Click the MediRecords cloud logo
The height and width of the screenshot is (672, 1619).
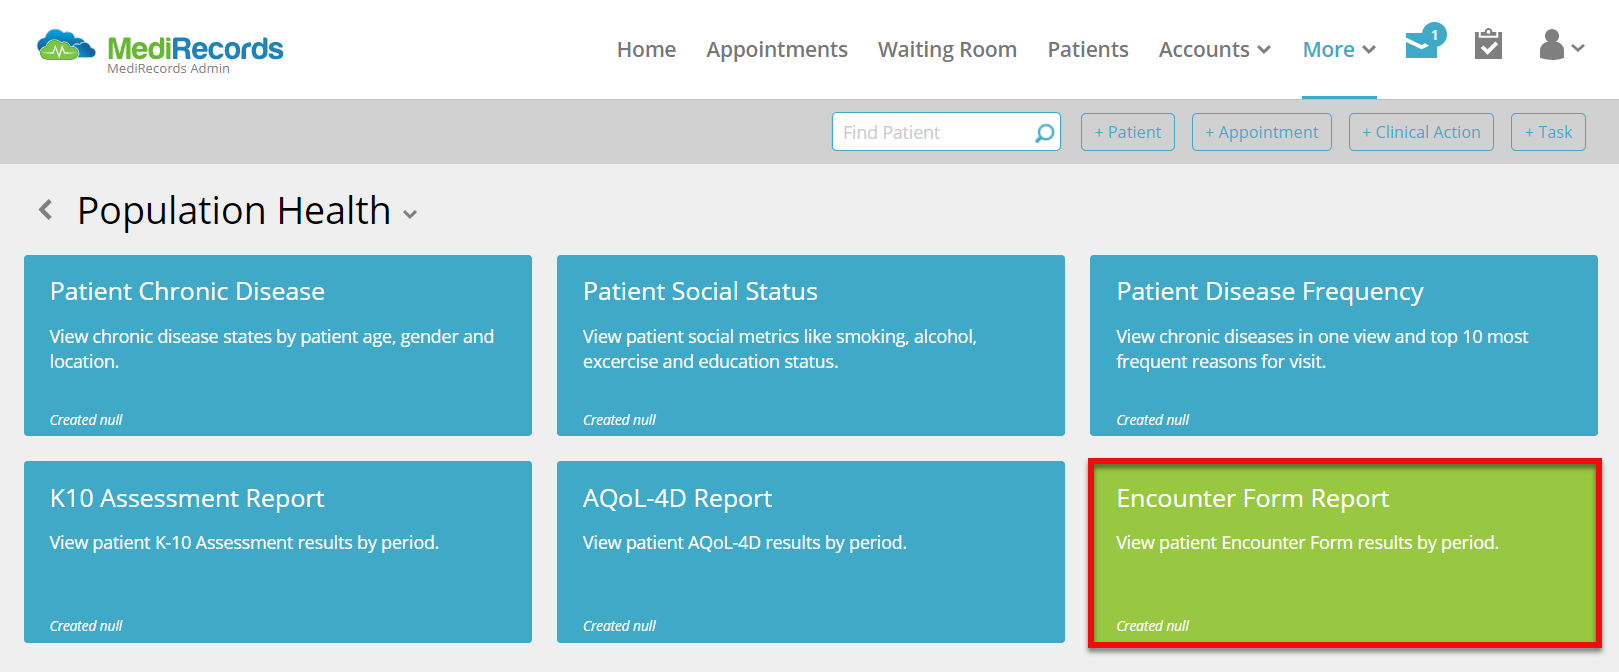[66, 46]
